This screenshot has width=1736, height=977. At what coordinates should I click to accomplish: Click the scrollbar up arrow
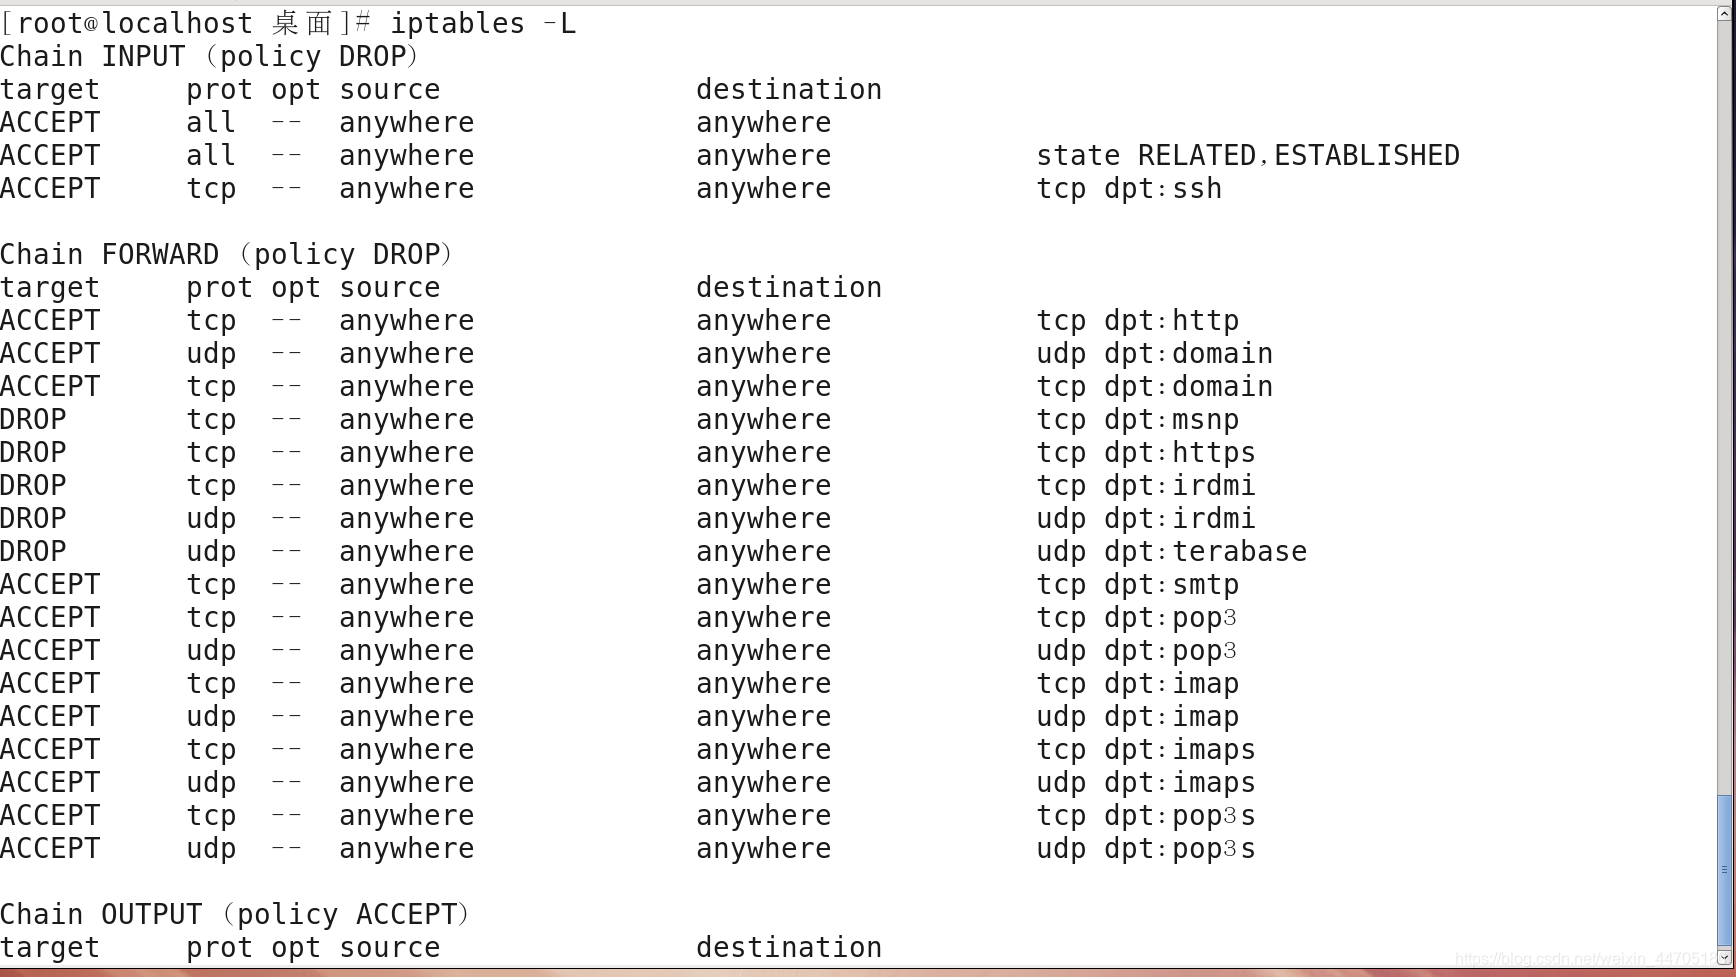[1725, 14]
